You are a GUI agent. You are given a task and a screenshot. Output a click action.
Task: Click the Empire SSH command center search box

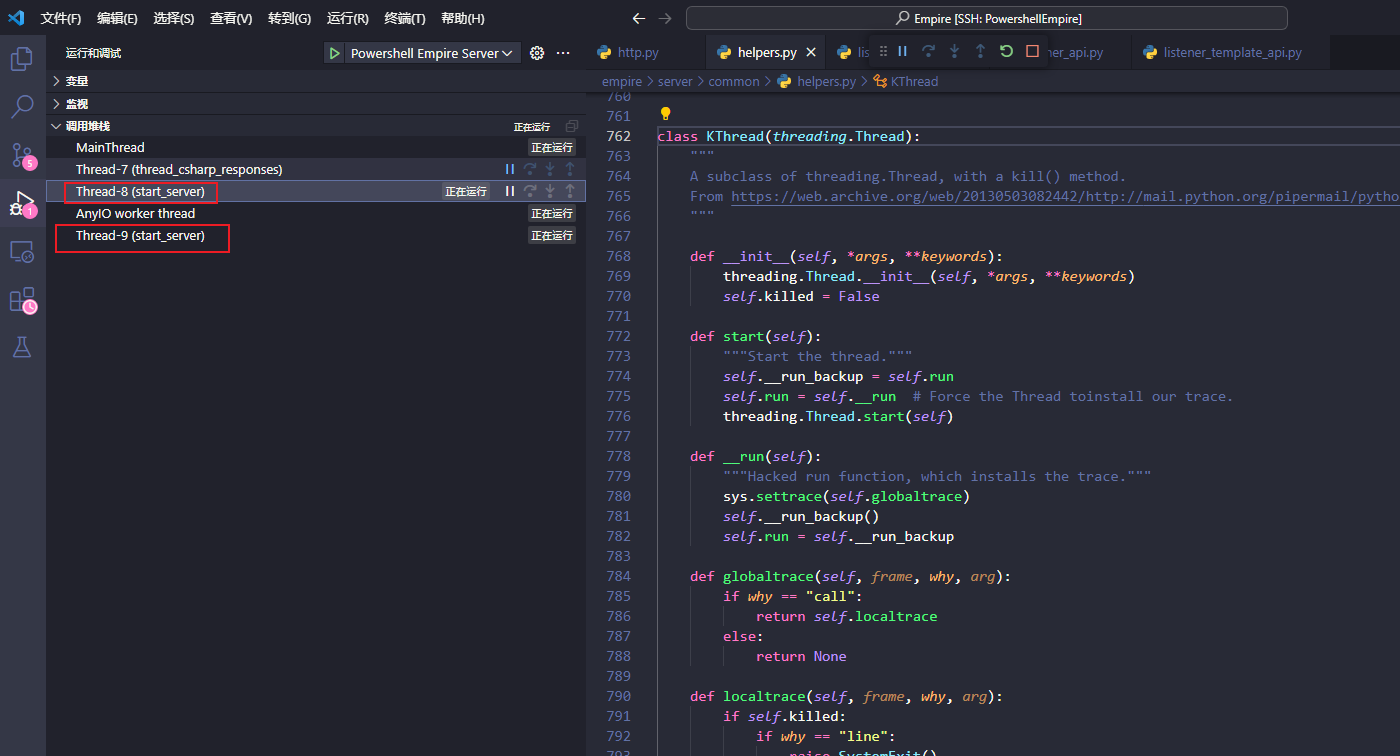987,18
